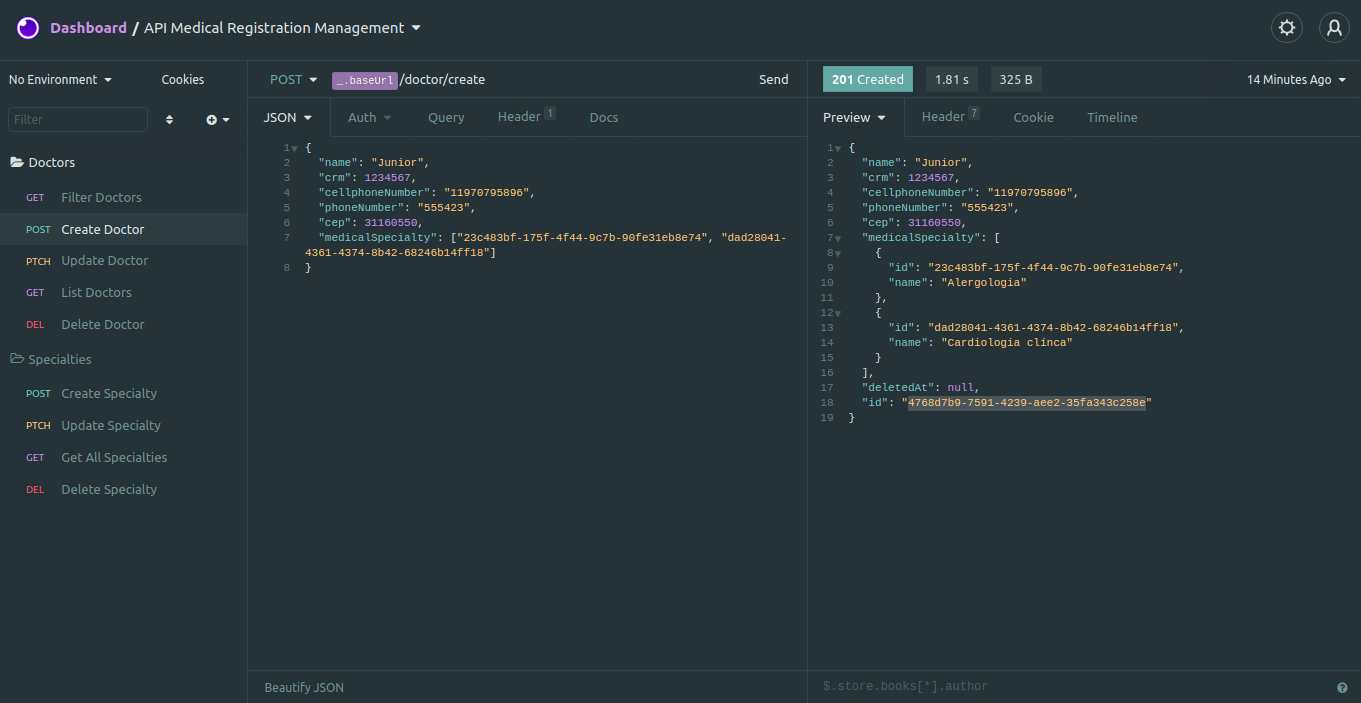Open the settings gear icon
Image resolution: width=1361 pixels, height=703 pixels.
click(x=1287, y=28)
